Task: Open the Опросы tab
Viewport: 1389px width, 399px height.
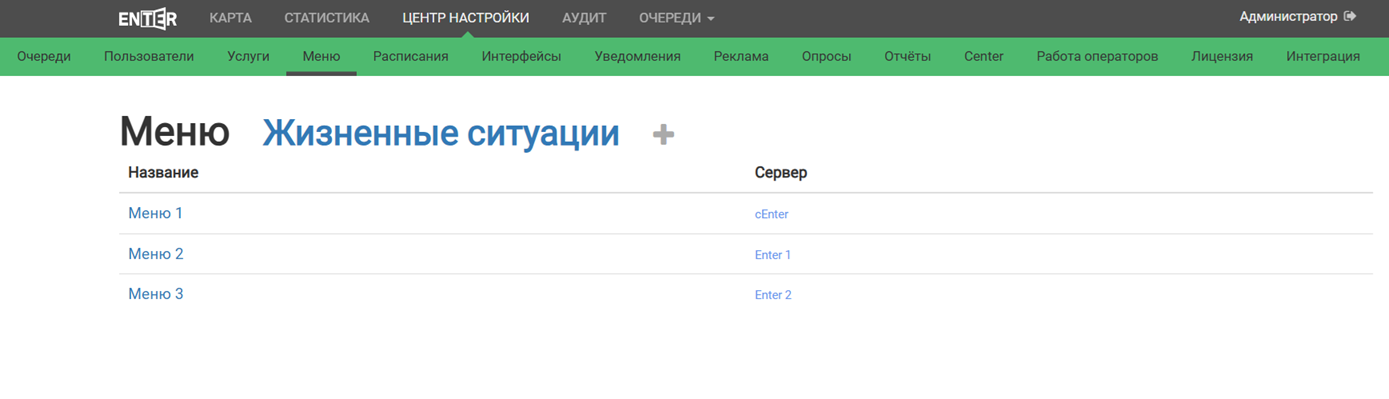Action: pos(826,56)
